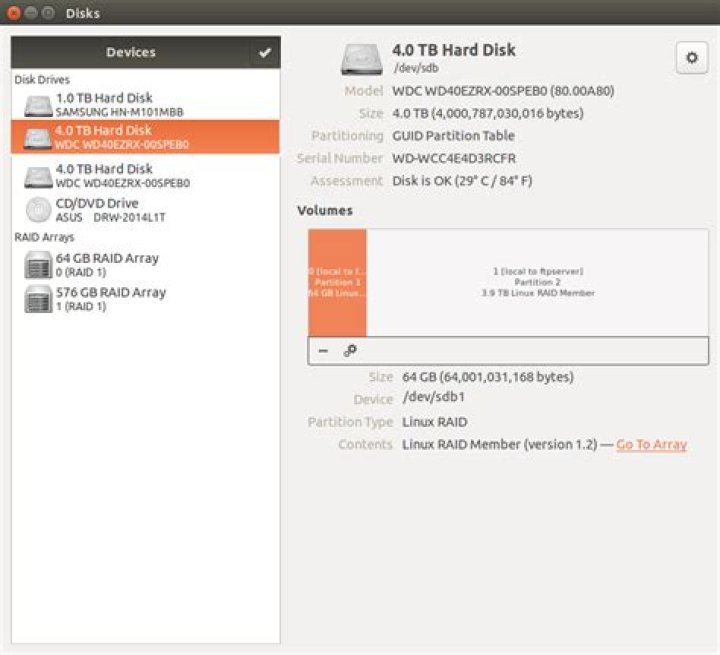Click the GUID Partition Table value
The height and width of the screenshot is (655, 720).
[x=453, y=136]
